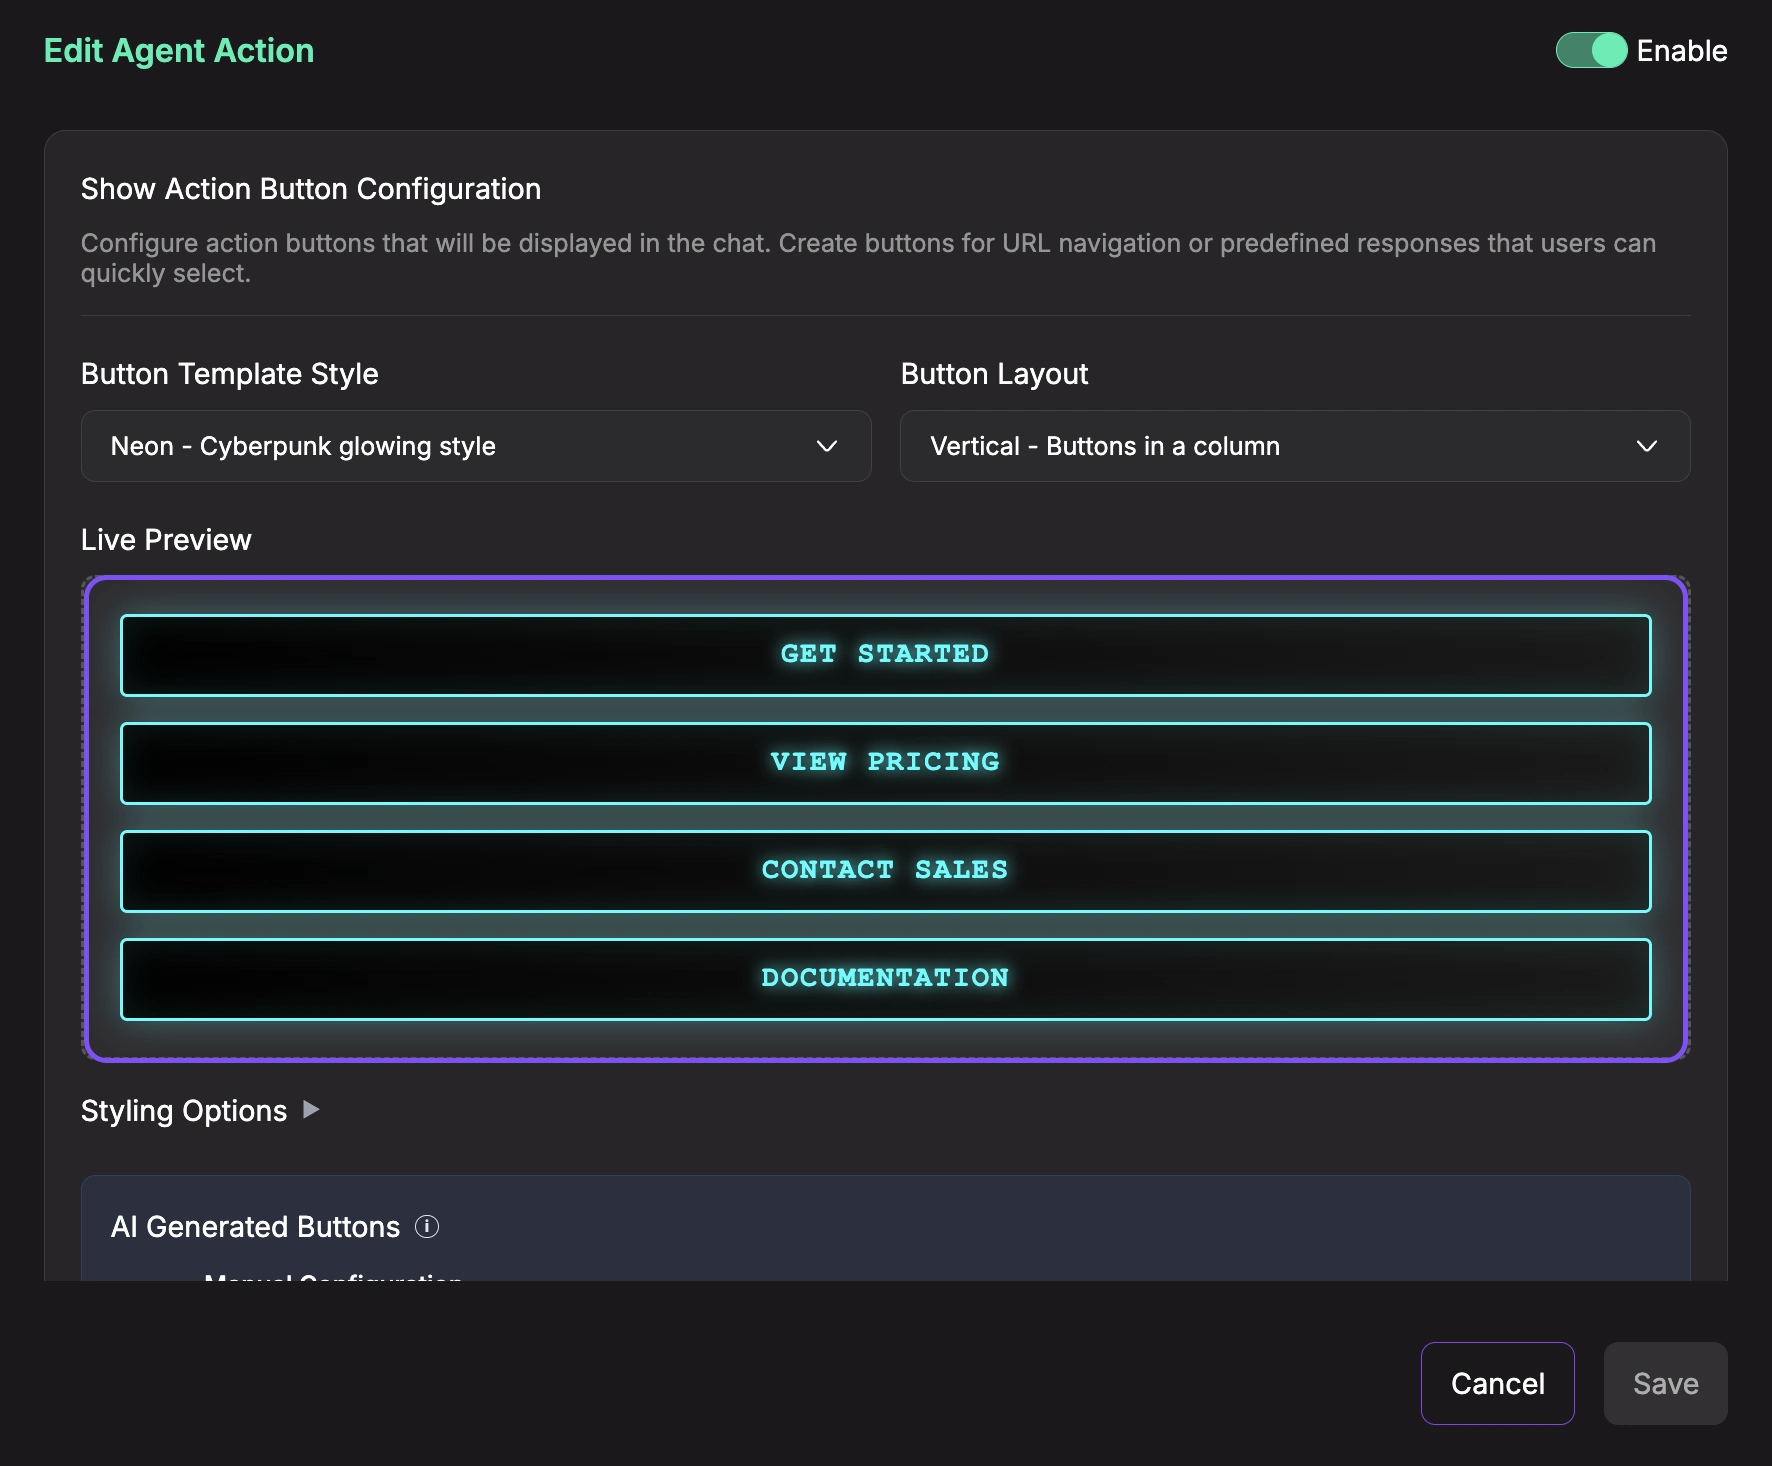1772x1466 pixels.
Task: Click the AI Generated Buttons heading
Action: pyautogui.click(x=255, y=1227)
